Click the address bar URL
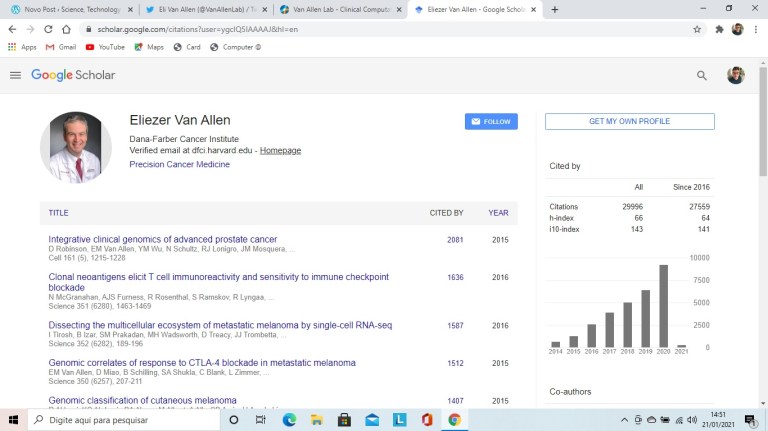The image size is (768, 431). coord(197,29)
